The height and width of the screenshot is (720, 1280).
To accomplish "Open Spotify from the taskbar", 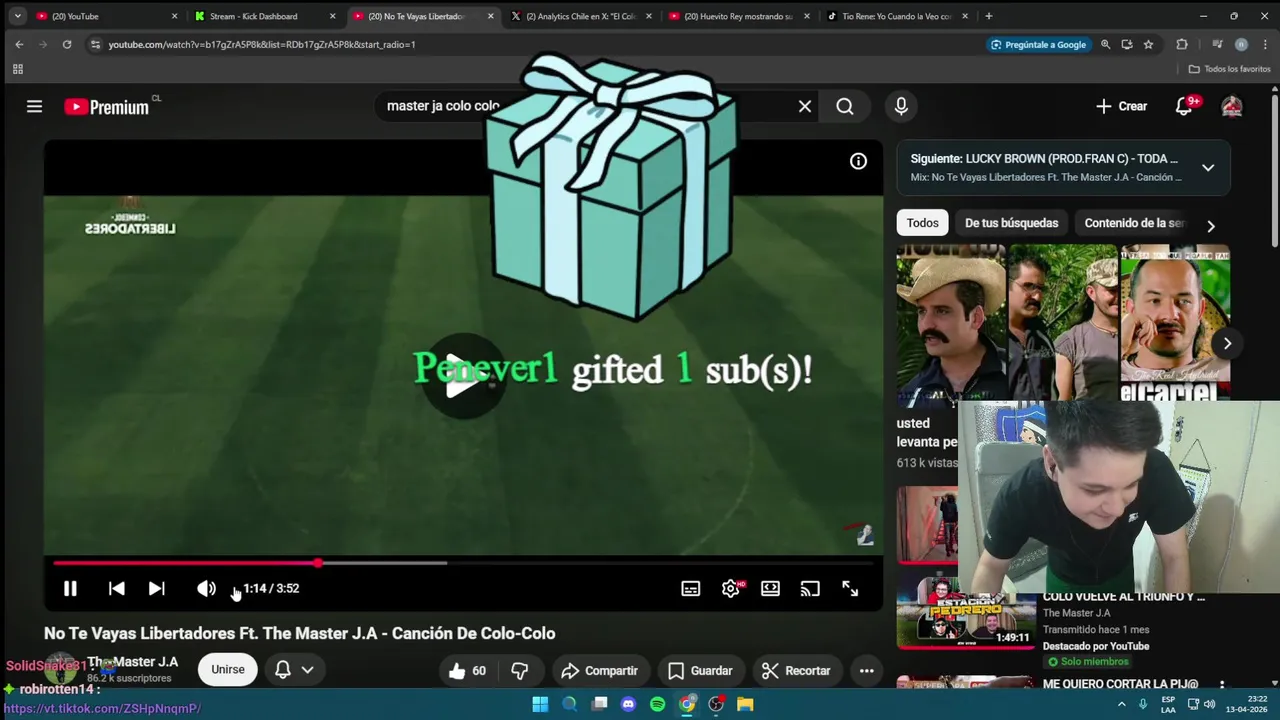I will [657, 704].
